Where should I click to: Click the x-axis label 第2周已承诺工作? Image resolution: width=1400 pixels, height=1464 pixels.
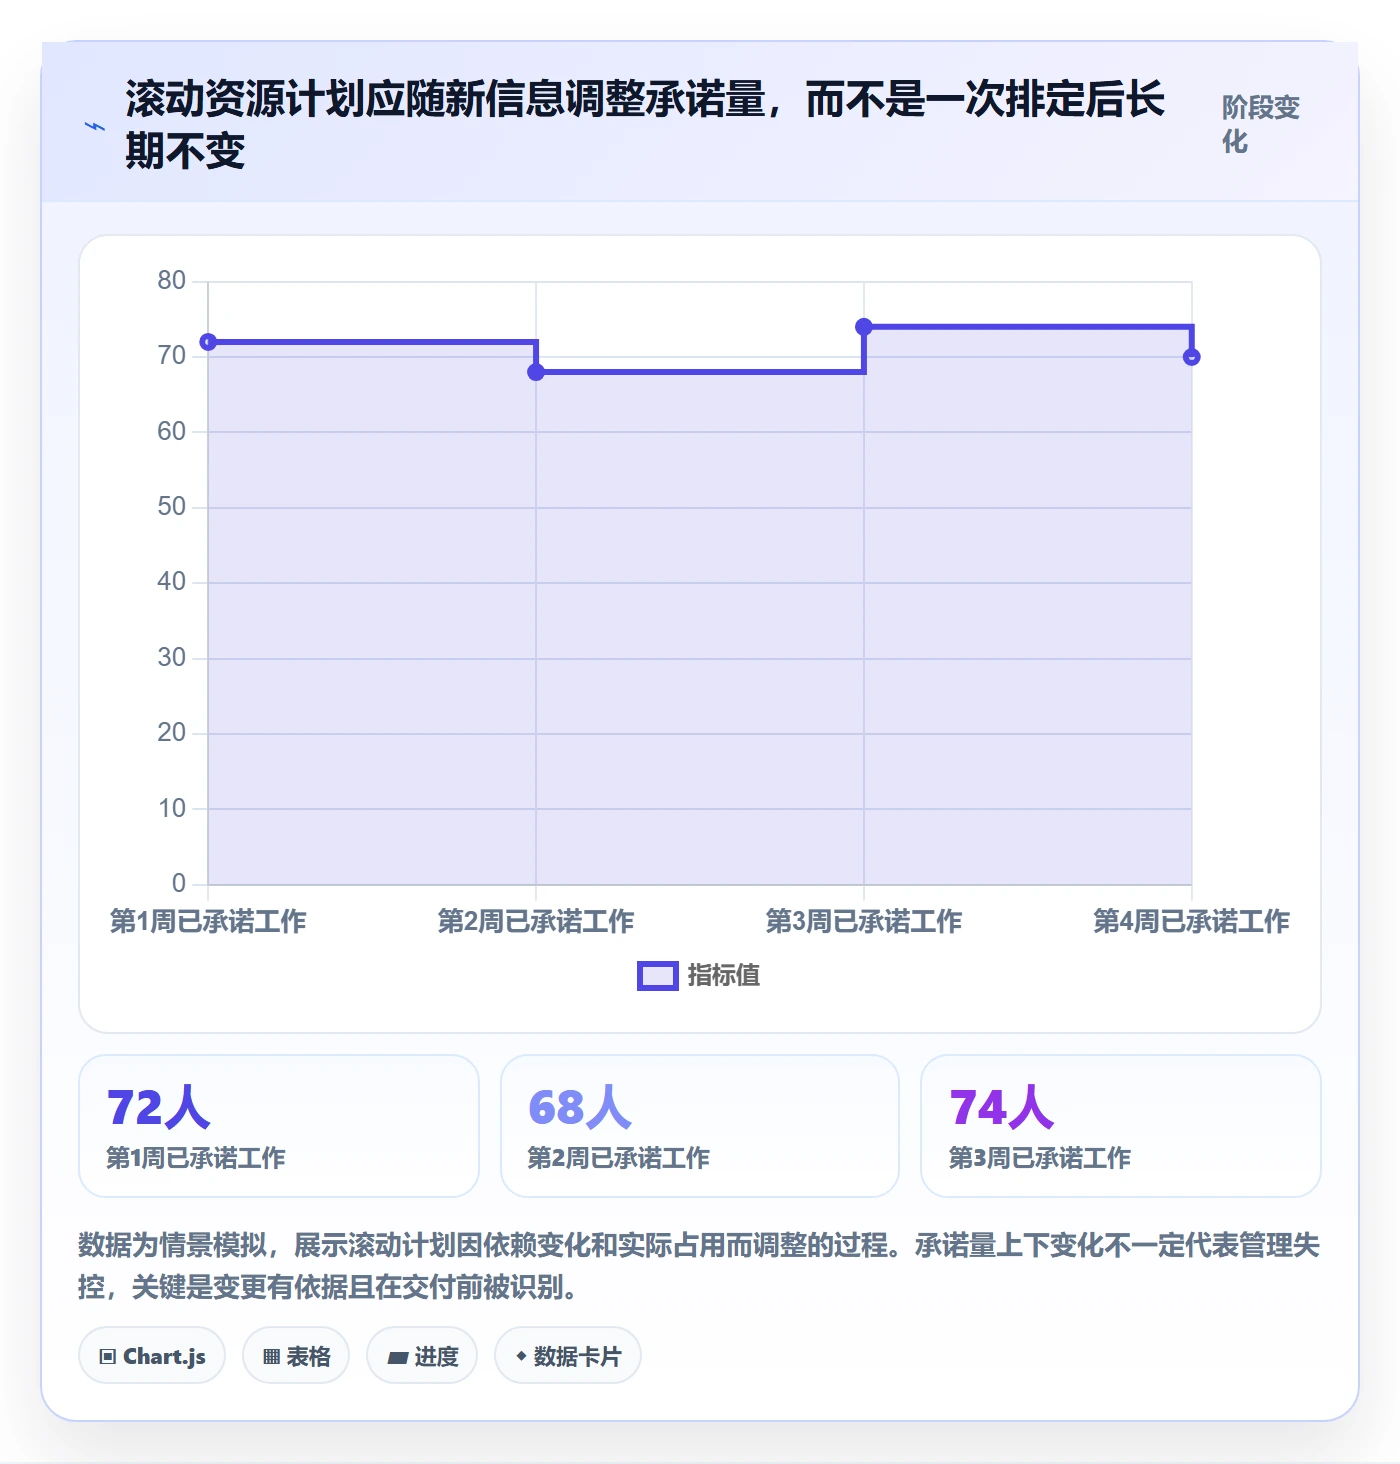pyautogui.click(x=536, y=921)
